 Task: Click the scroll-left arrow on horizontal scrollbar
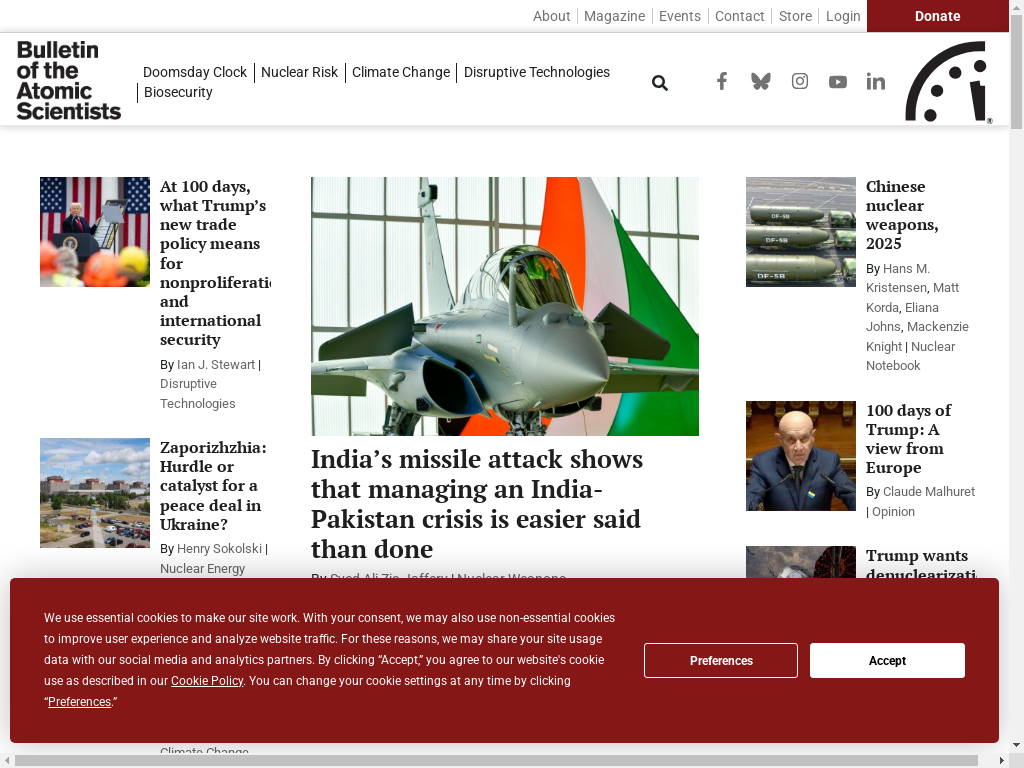pyautogui.click(x=6, y=761)
